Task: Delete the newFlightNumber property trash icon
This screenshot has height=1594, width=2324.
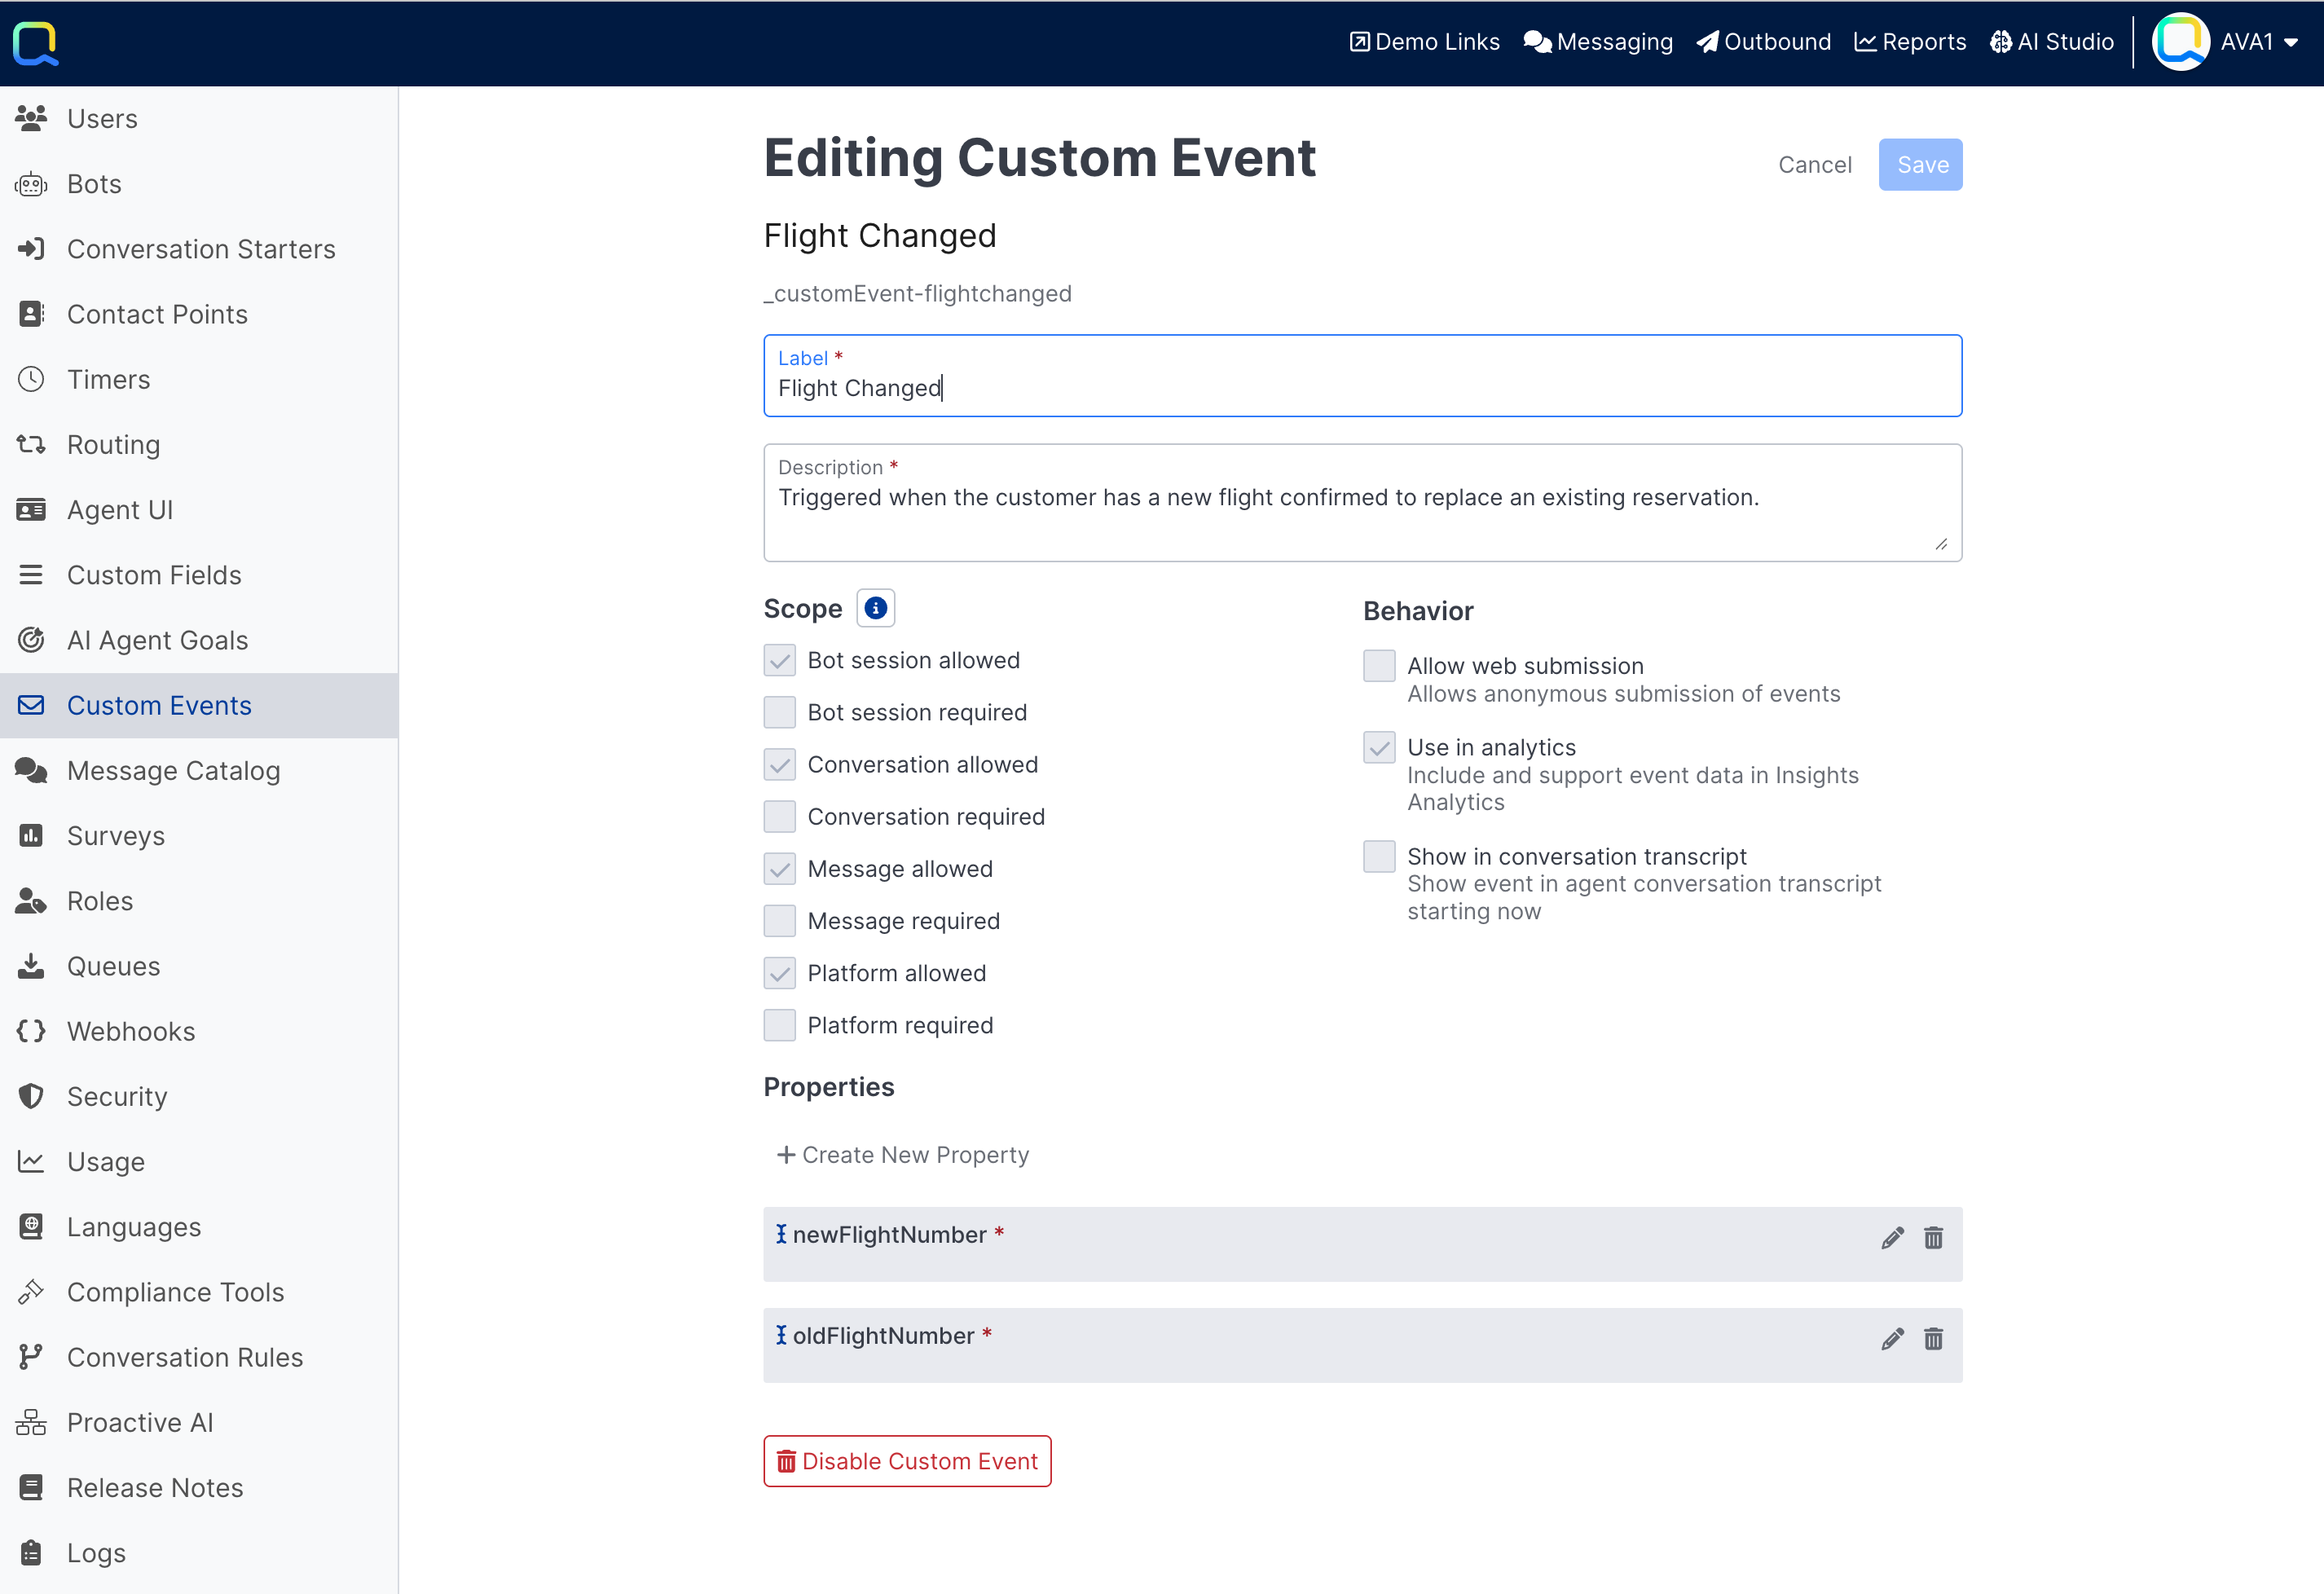Action: 1933,1238
